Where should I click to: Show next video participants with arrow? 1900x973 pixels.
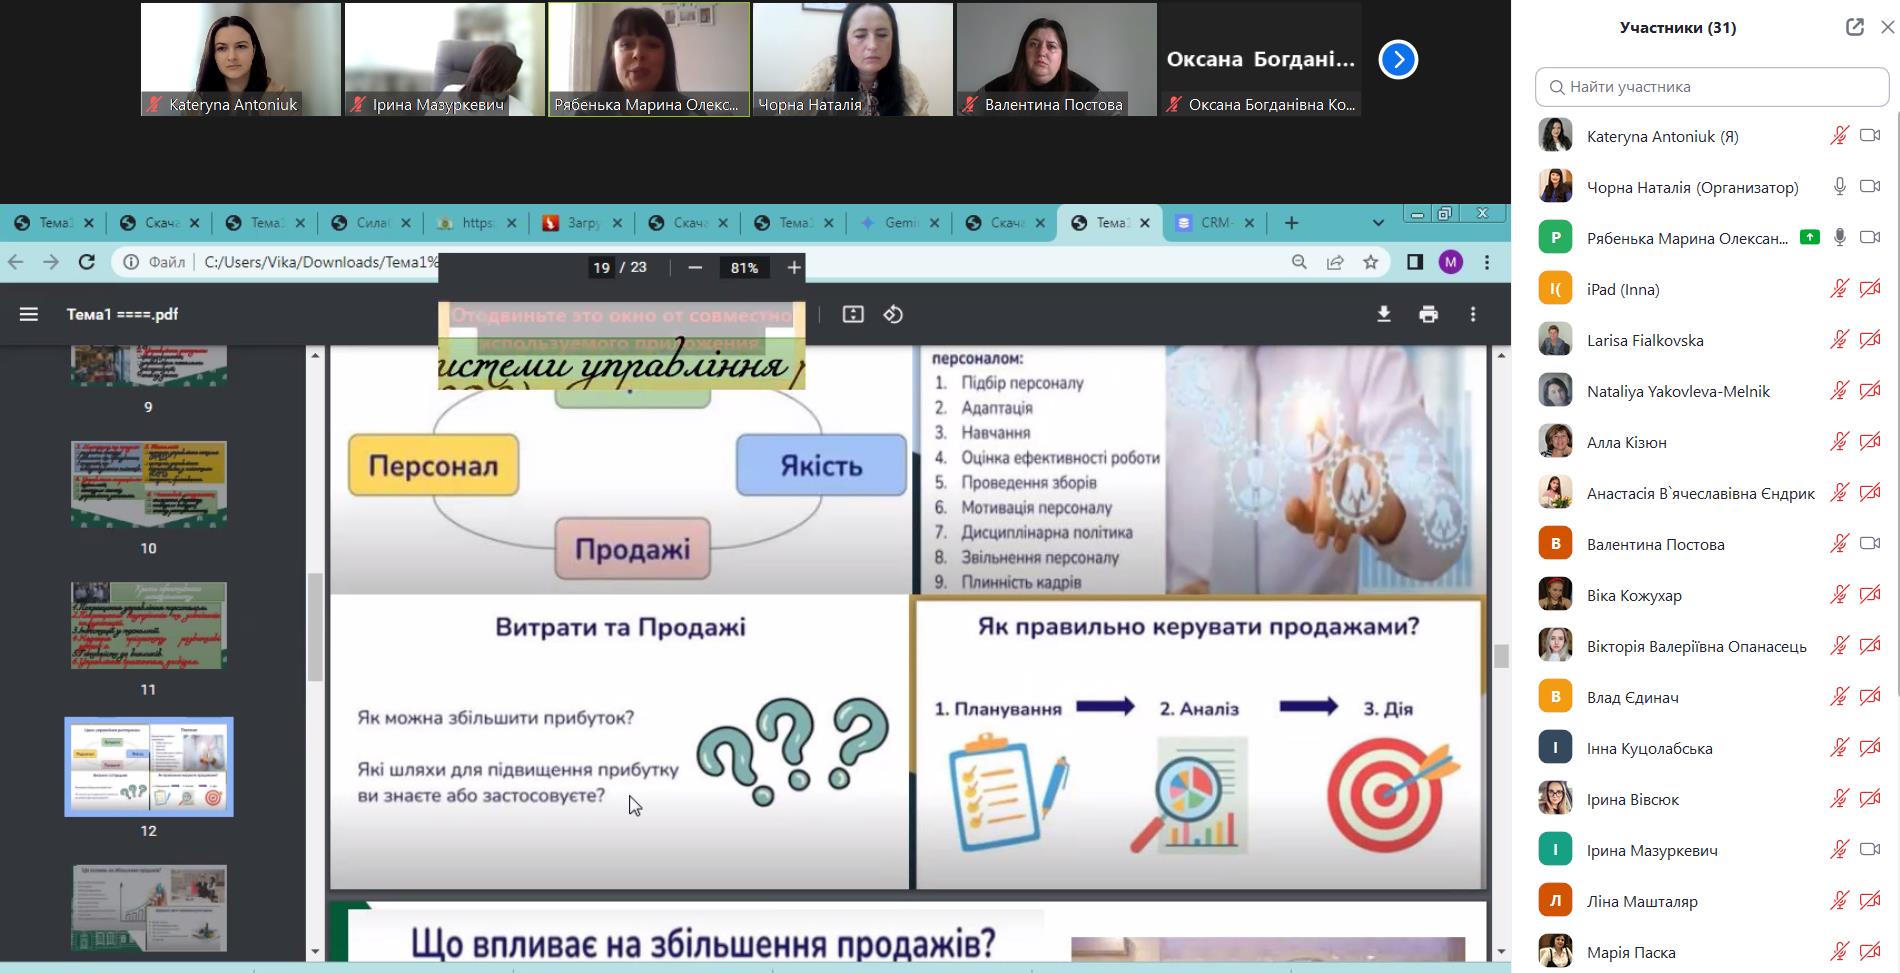click(x=1397, y=60)
